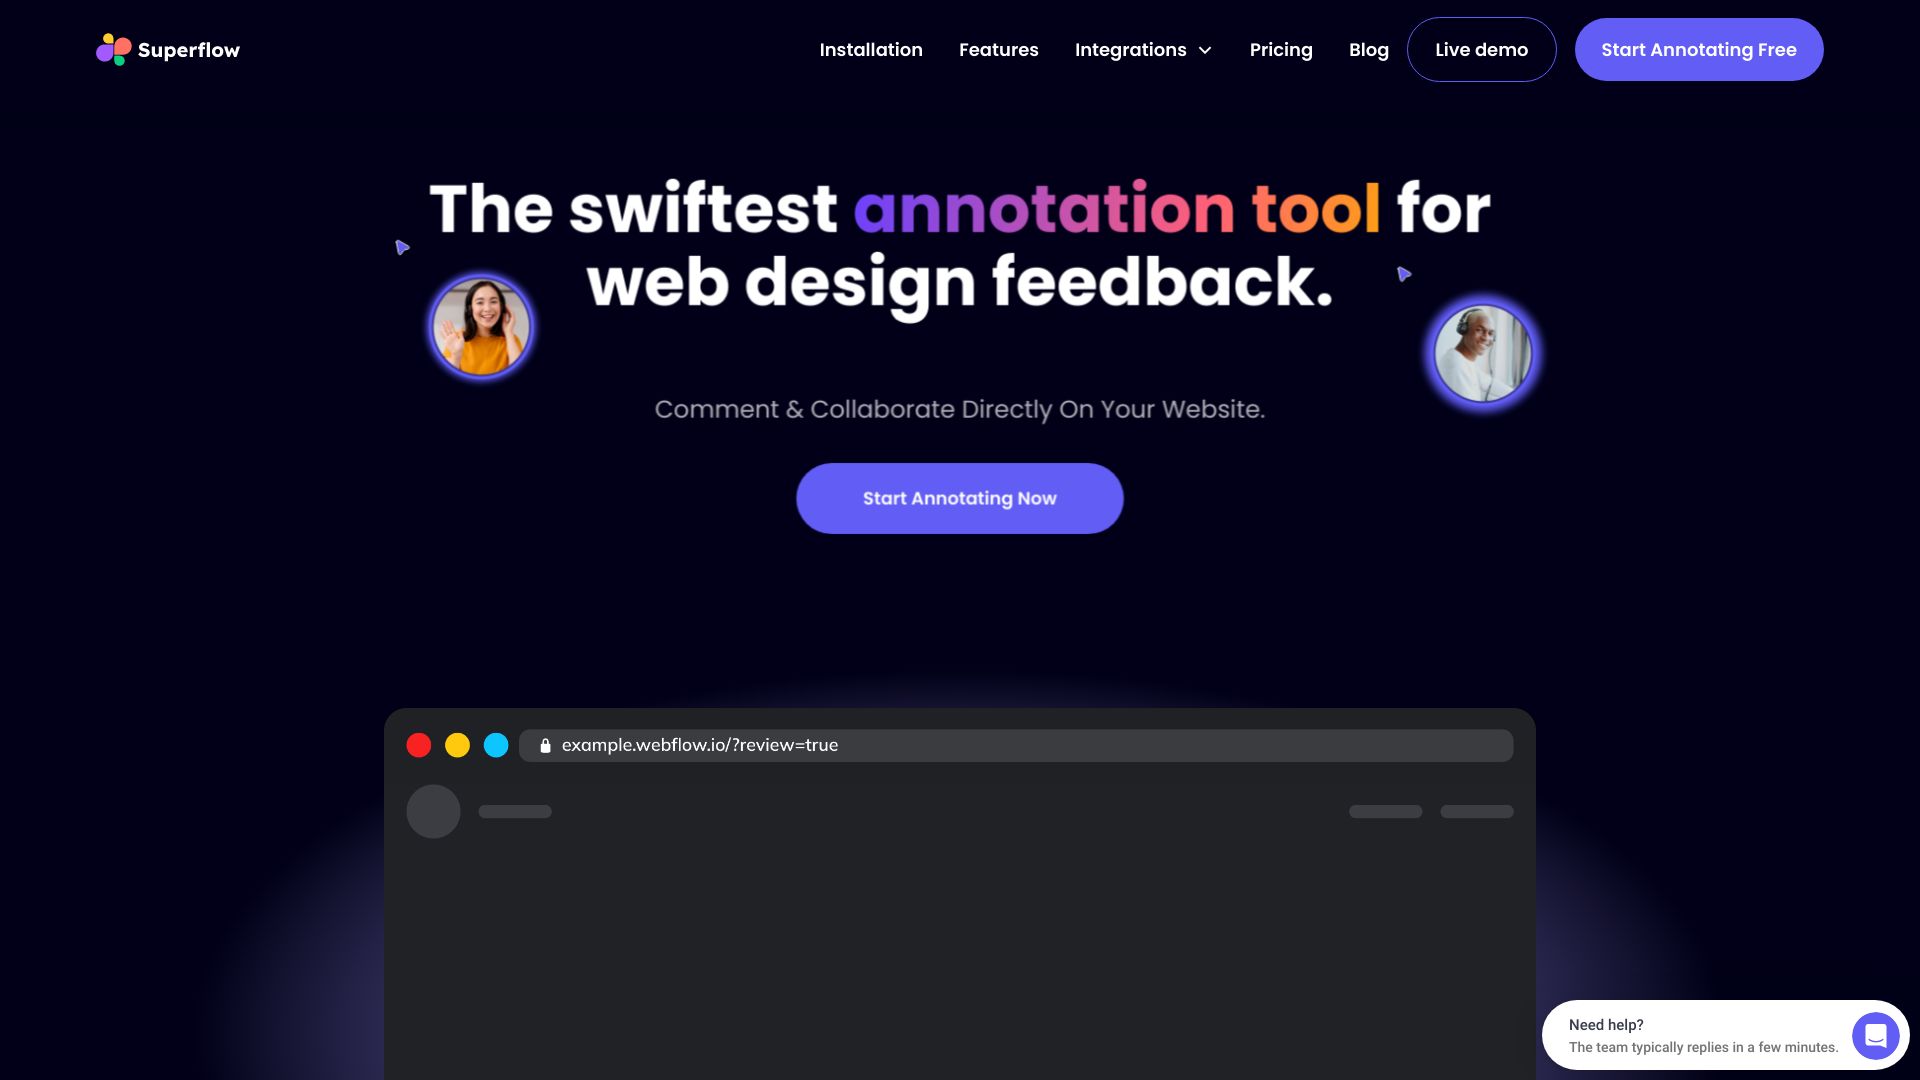Click Start Annotating Free button
1920x1080 pixels.
point(1698,49)
